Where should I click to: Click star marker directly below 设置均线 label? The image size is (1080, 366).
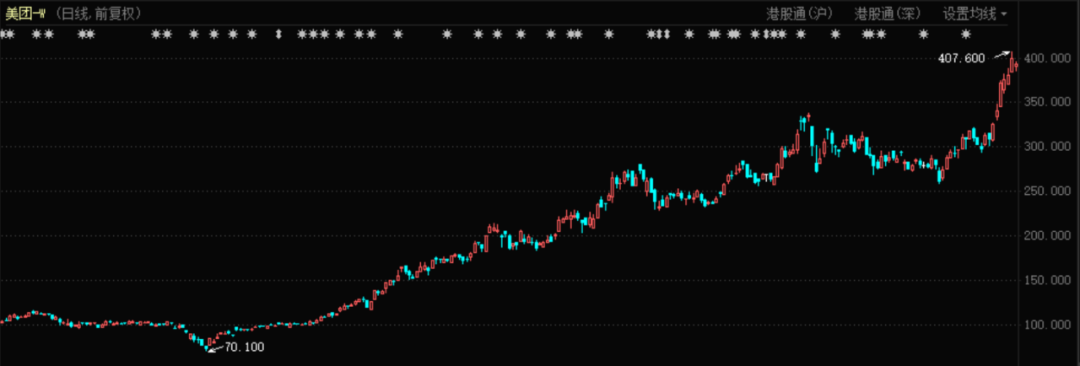point(966,34)
